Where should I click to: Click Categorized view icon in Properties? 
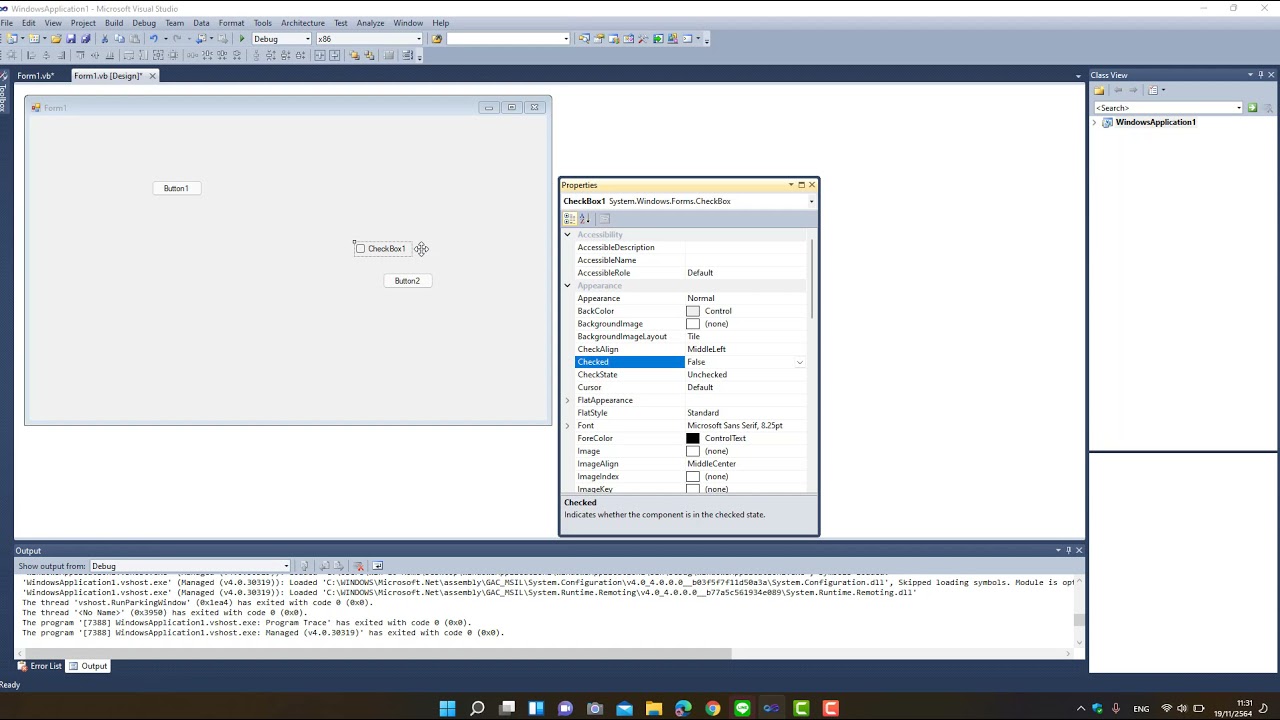pos(569,218)
